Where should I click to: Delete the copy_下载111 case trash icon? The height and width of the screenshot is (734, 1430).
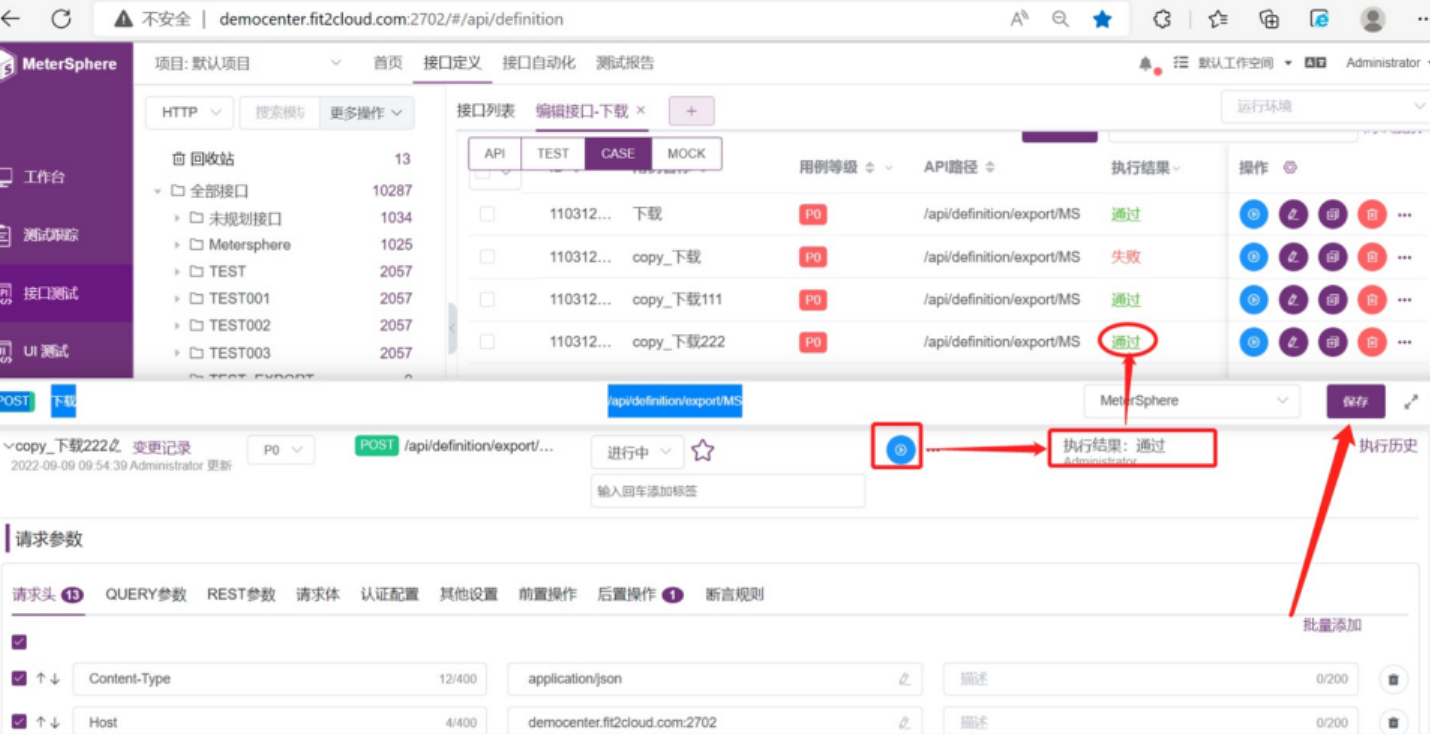pos(1372,300)
